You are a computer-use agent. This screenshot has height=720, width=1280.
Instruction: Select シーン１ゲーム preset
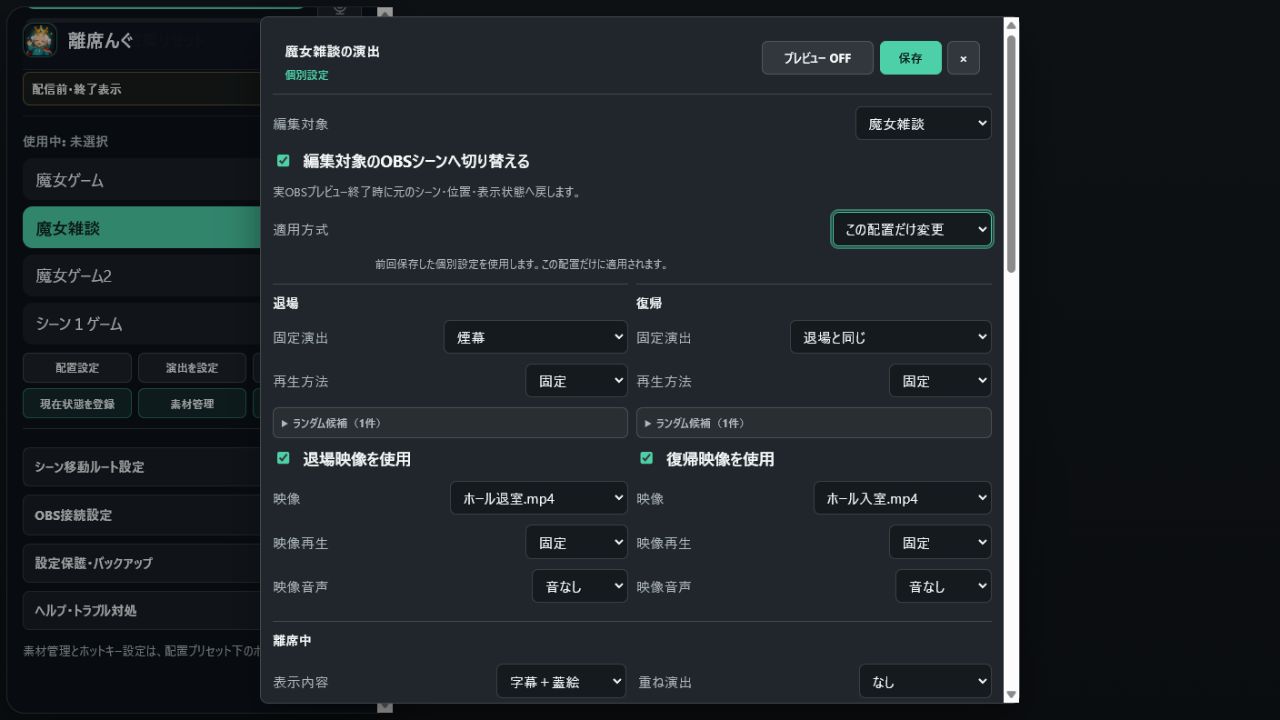coord(141,324)
